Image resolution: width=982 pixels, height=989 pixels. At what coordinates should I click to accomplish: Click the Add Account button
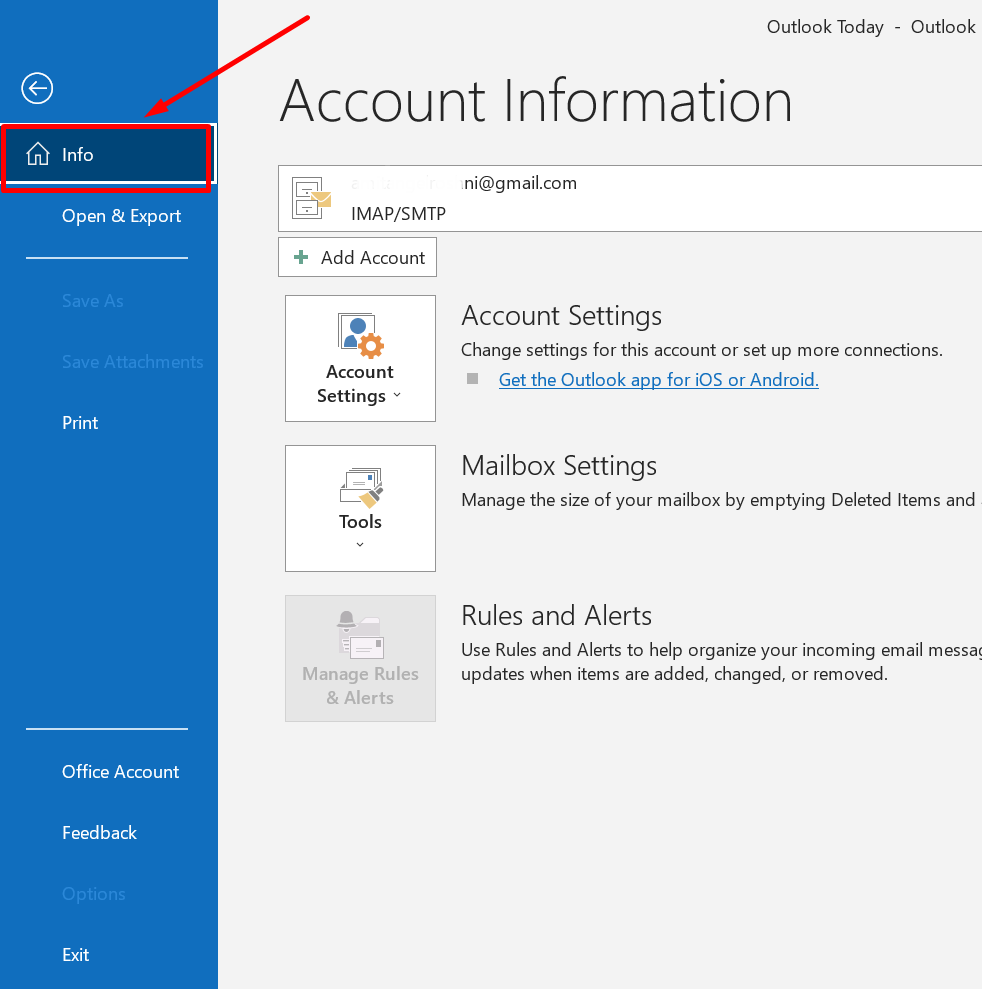(357, 257)
